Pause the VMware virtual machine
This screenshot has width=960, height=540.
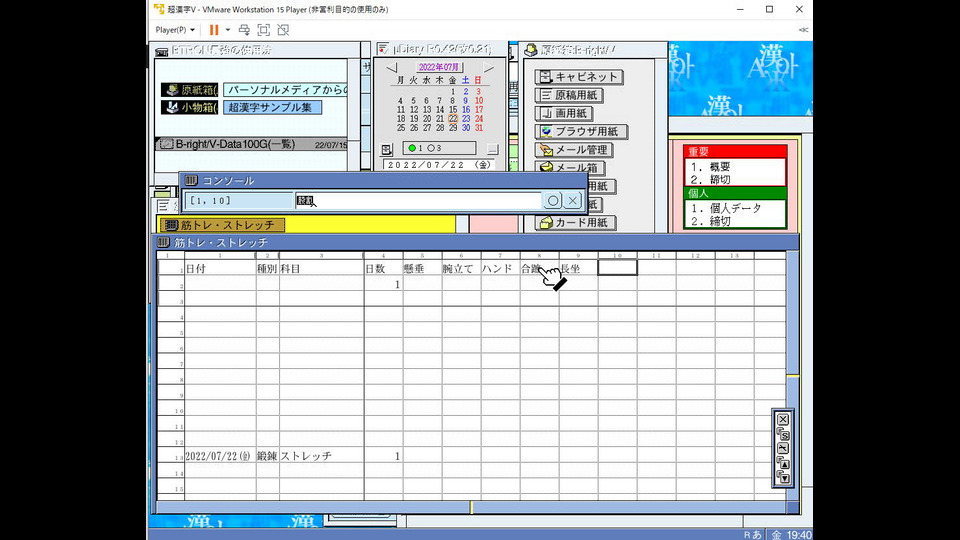[214, 29]
